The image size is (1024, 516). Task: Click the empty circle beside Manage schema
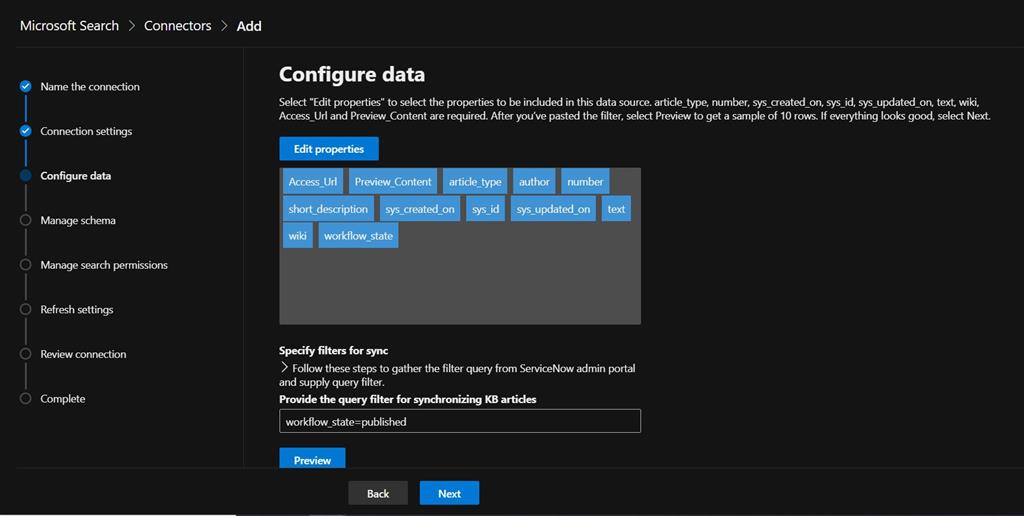(x=25, y=220)
